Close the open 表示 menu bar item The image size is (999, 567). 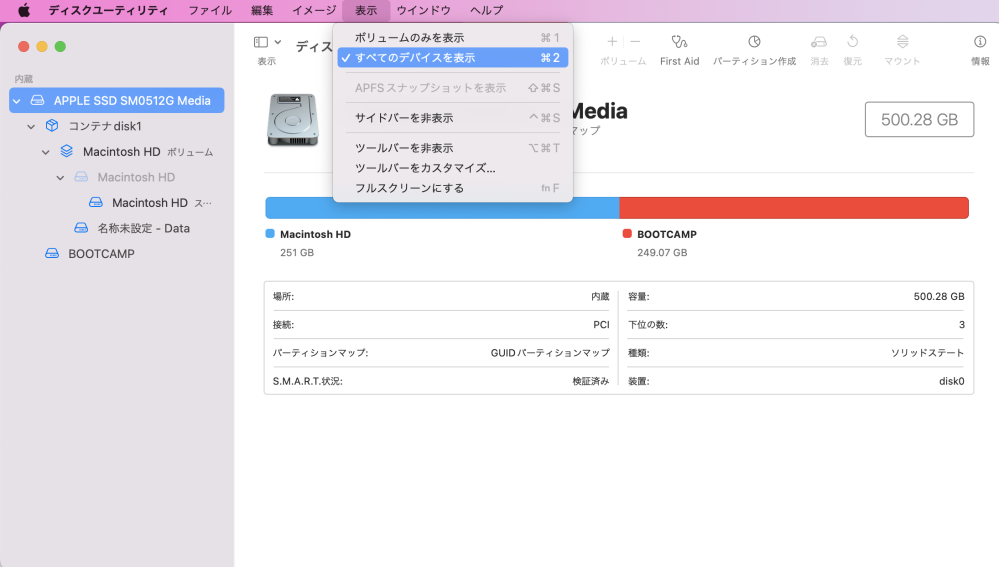click(366, 10)
